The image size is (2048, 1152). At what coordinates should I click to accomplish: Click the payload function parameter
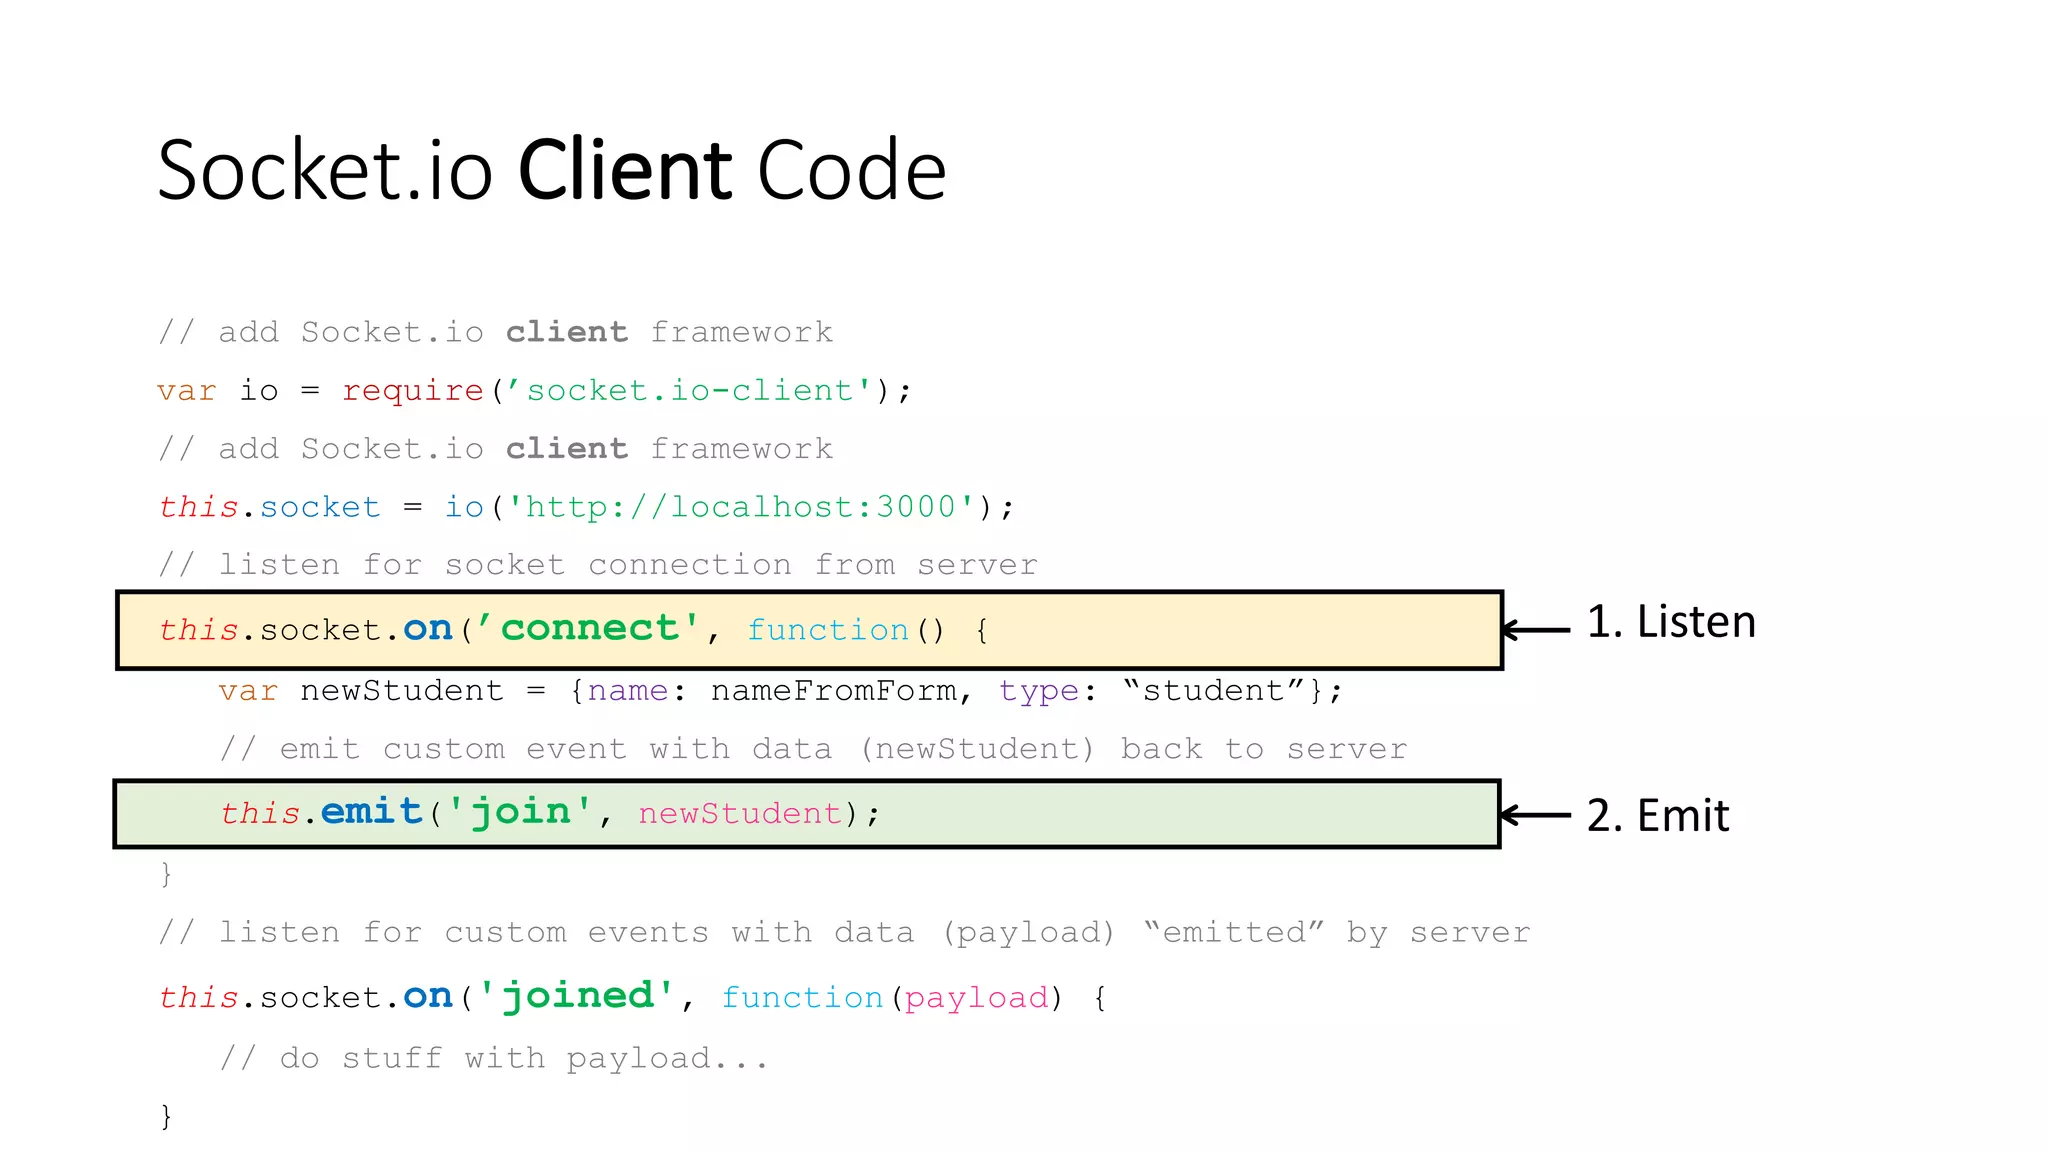(x=976, y=998)
